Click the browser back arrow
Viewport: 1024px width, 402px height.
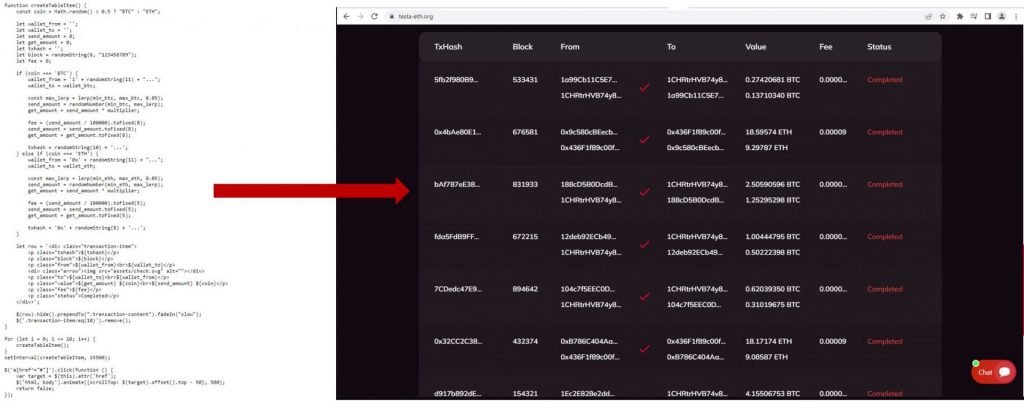(346, 16)
